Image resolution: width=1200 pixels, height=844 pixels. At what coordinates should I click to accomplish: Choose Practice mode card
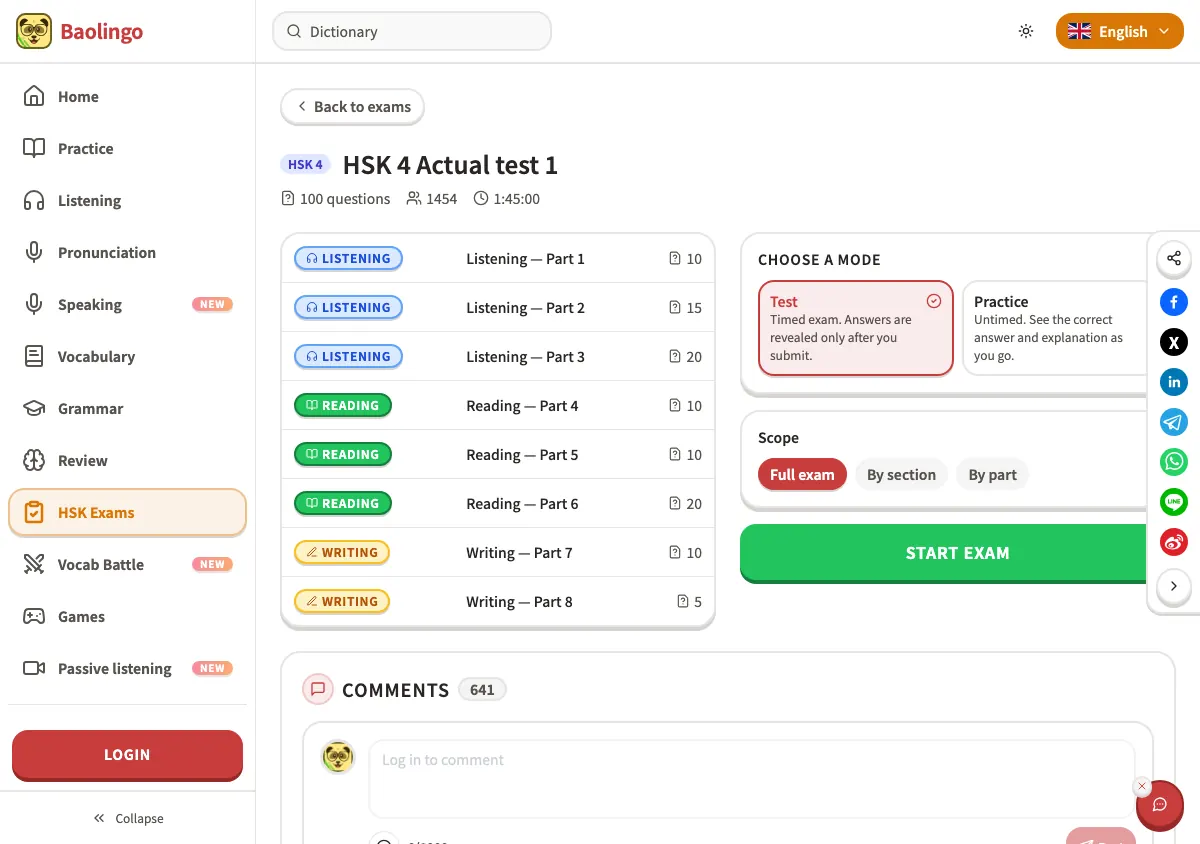(x=1055, y=328)
